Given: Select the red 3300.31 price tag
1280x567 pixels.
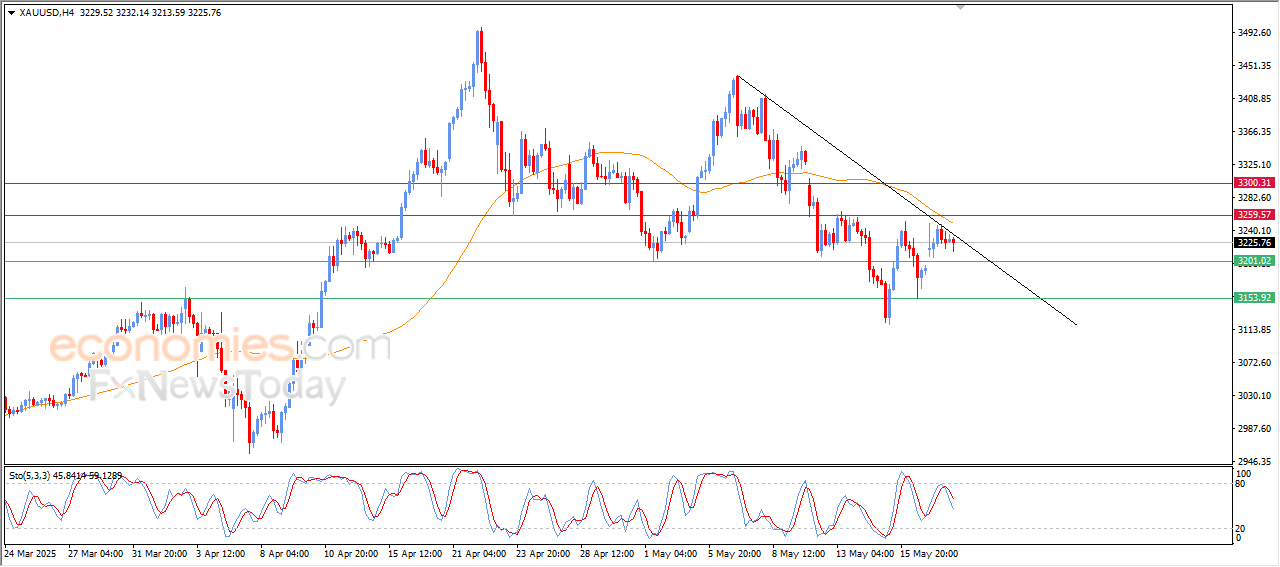Looking at the screenshot, I should (1253, 183).
